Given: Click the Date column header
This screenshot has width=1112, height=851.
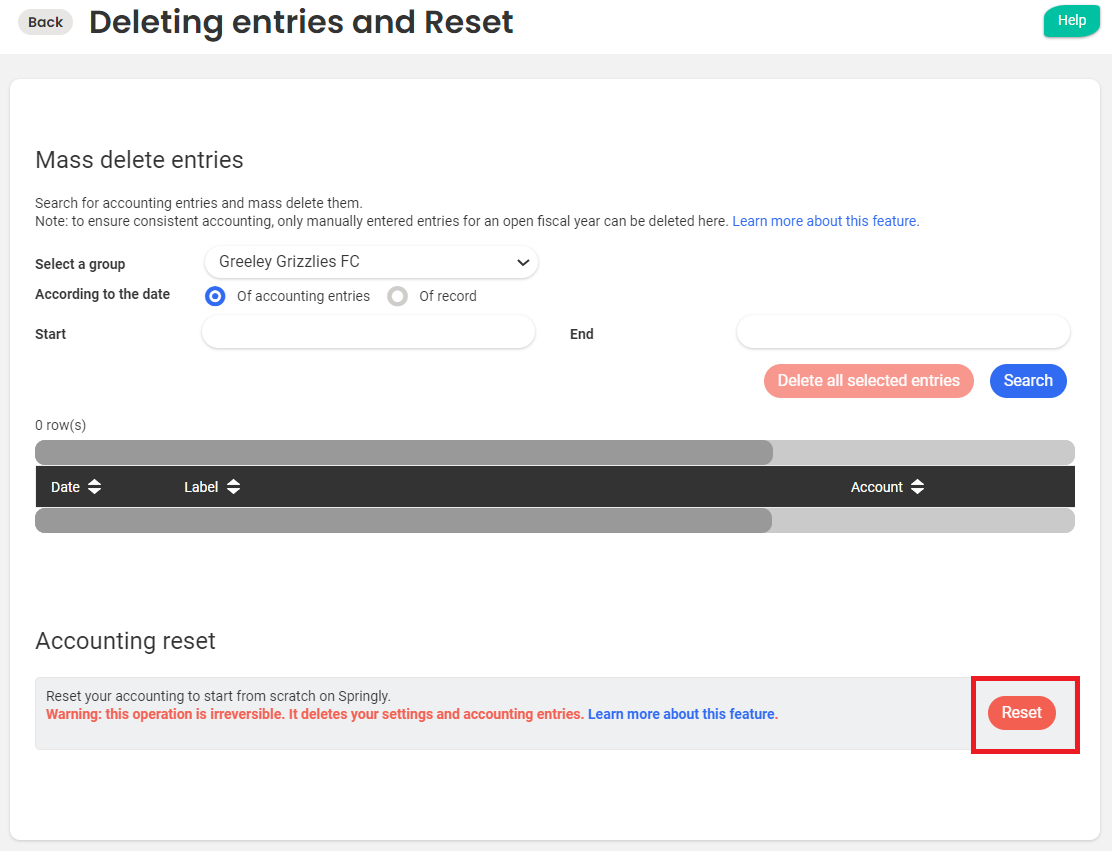Looking at the screenshot, I should tap(65, 487).
